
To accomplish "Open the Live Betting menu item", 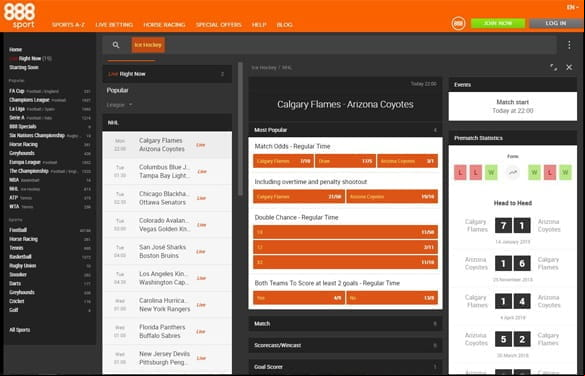I will pyautogui.click(x=114, y=25).
